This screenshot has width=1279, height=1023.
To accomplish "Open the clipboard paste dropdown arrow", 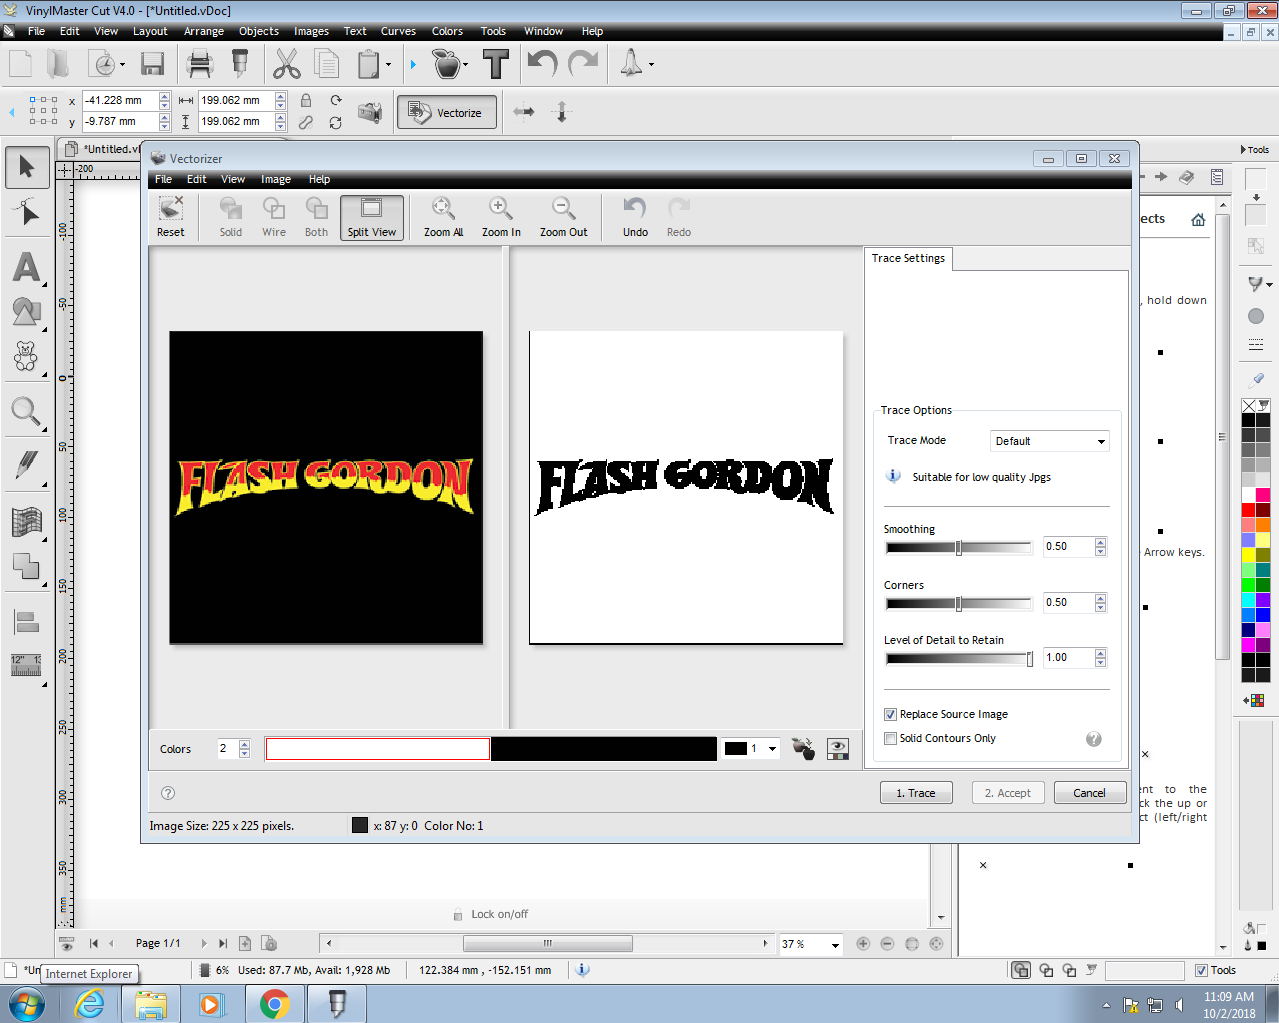I will click(x=389, y=66).
